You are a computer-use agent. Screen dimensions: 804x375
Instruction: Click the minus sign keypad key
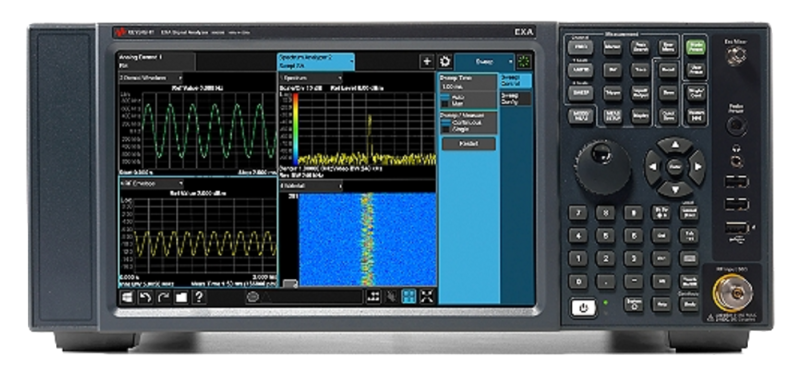[633, 281]
